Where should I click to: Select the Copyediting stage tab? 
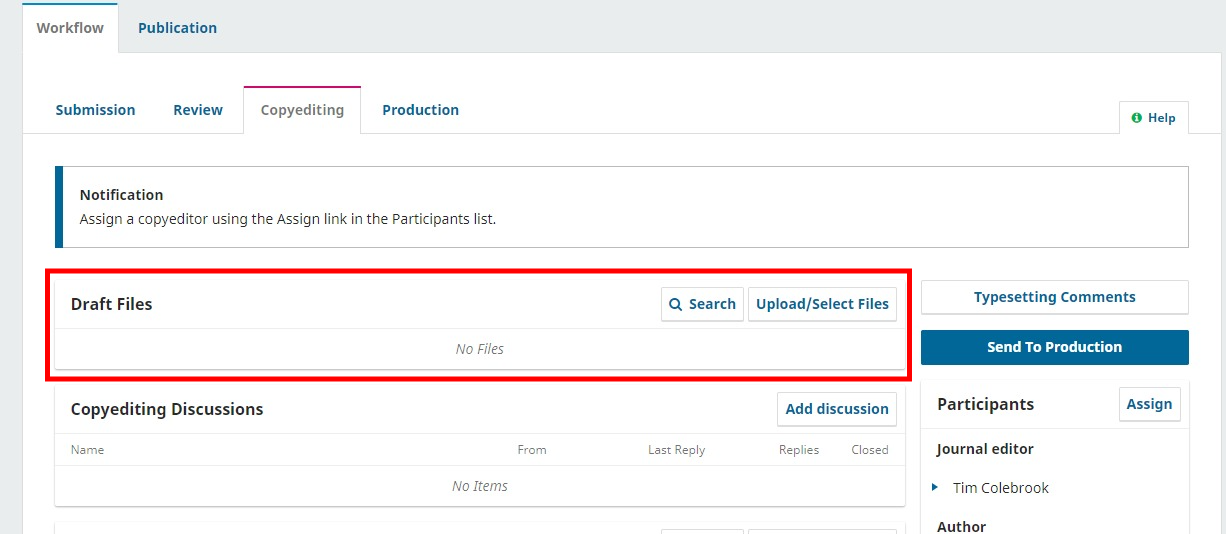[x=302, y=110]
